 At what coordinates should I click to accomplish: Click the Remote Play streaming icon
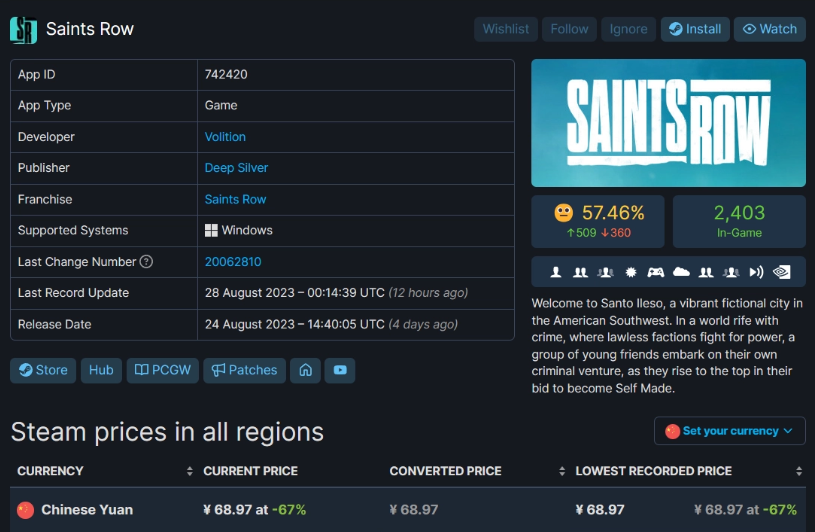[756, 272]
